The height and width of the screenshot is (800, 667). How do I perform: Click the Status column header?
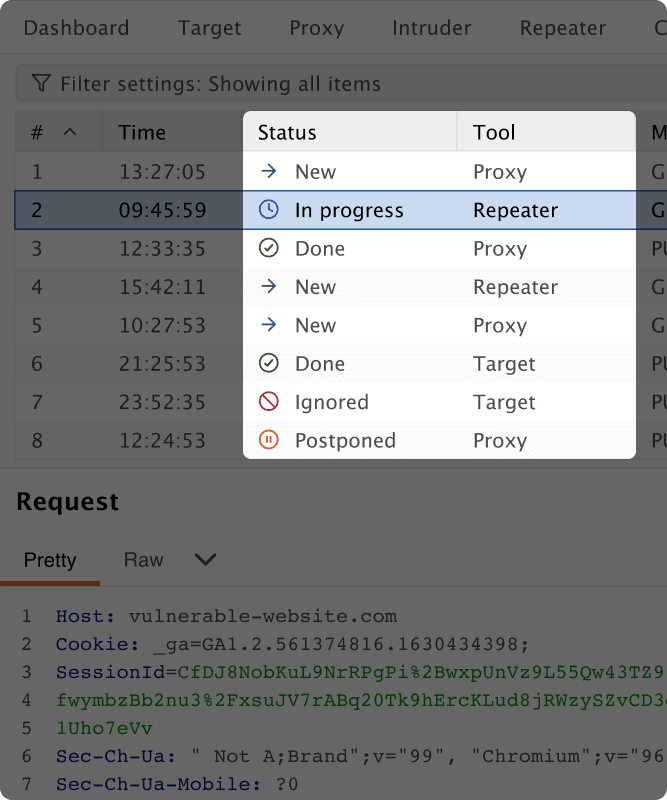coord(287,132)
